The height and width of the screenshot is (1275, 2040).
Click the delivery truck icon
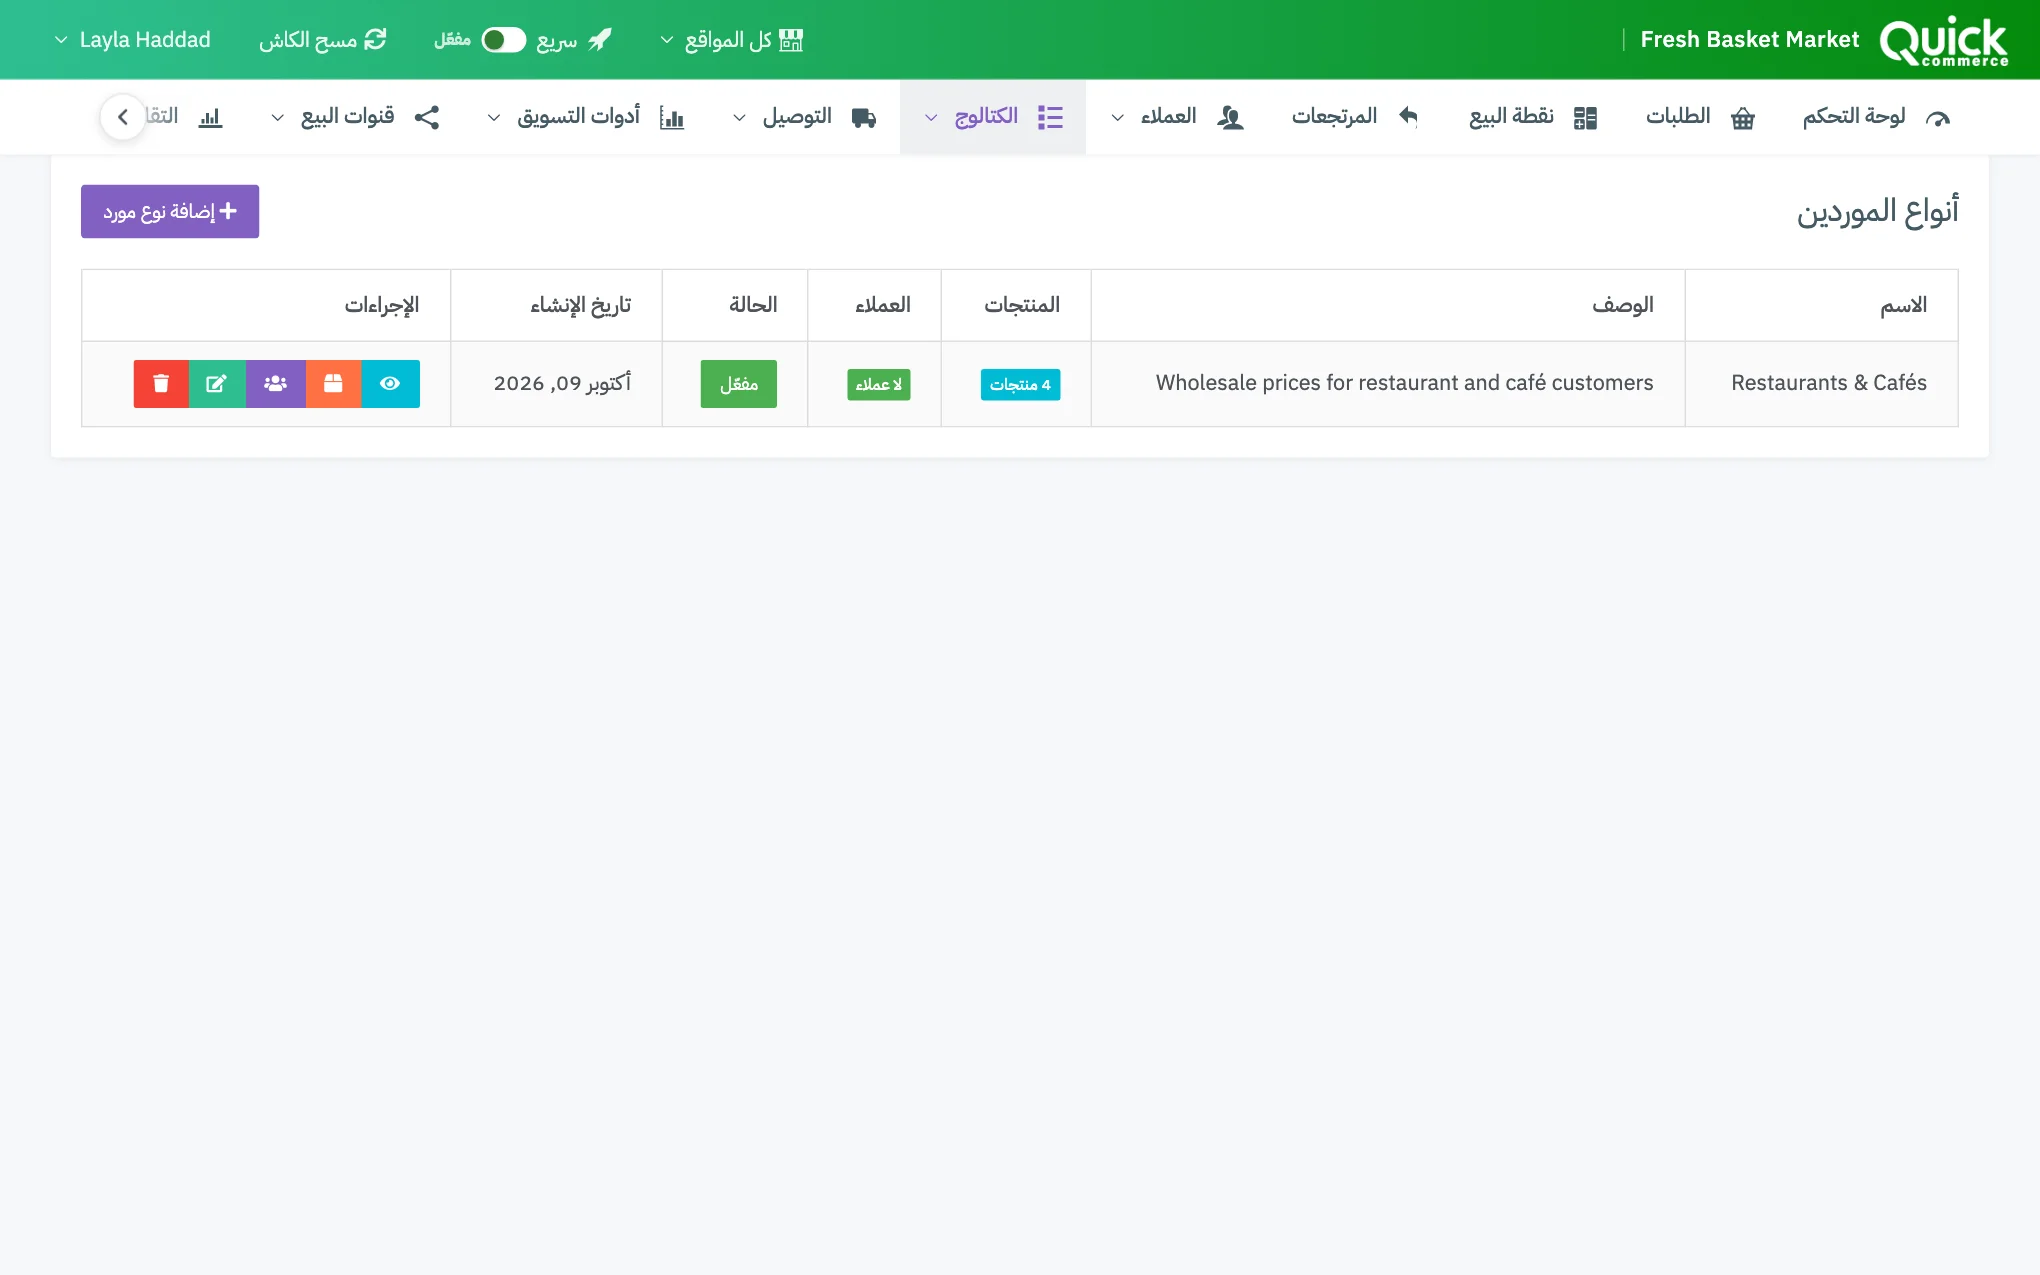coord(864,118)
